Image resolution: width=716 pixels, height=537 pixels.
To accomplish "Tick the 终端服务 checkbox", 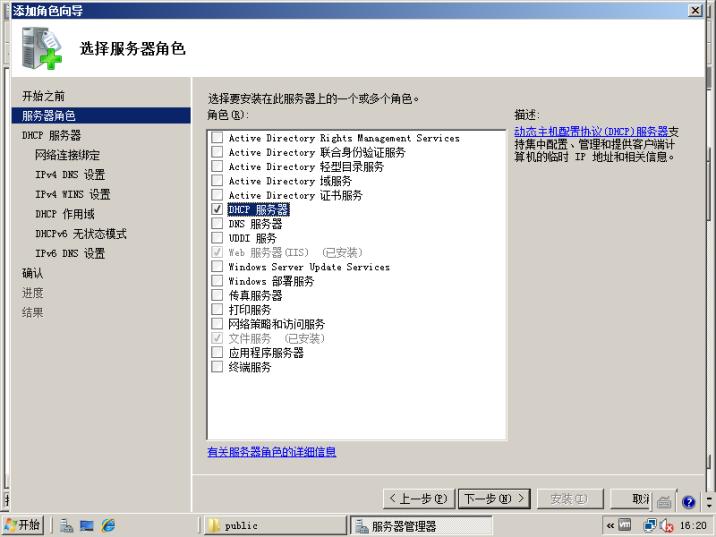I will [x=217, y=367].
